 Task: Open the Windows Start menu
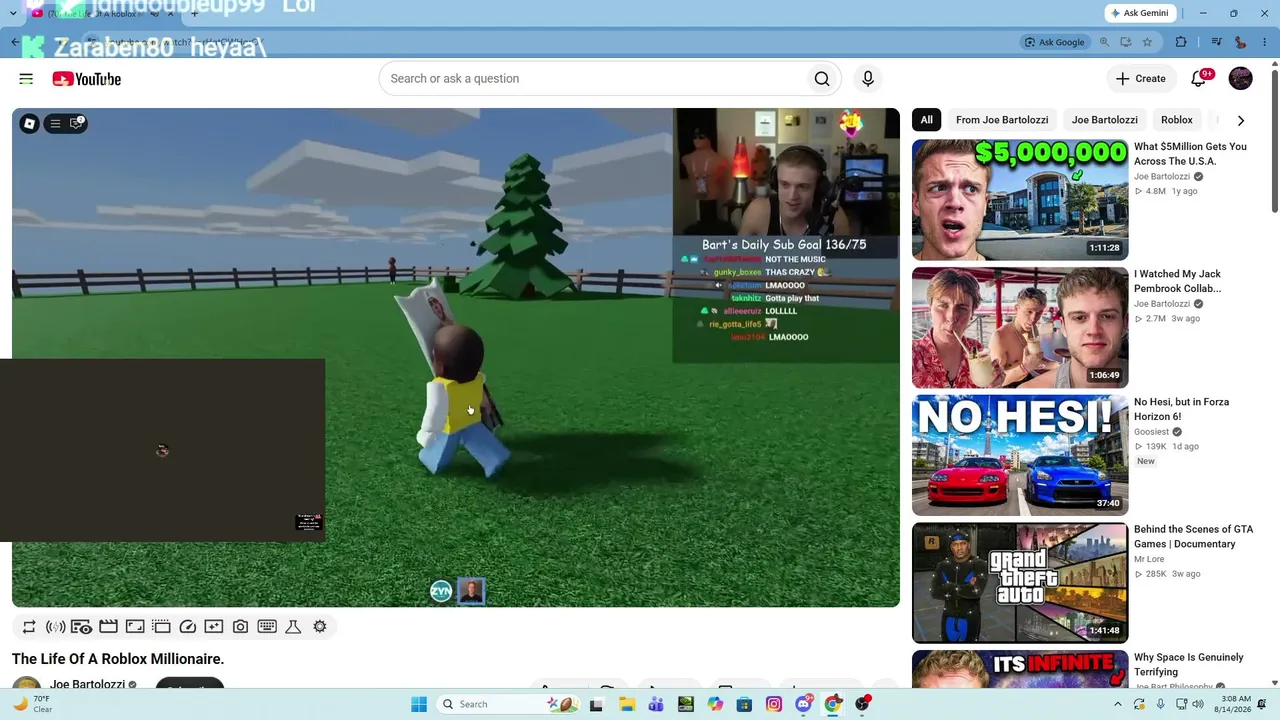coord(419,704)
